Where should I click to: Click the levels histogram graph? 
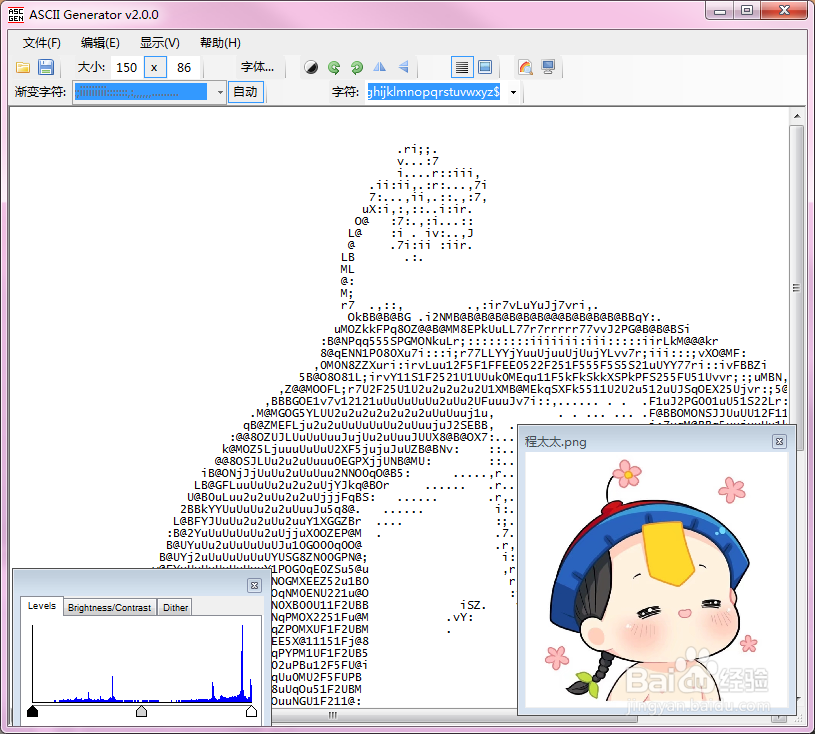coord(142,664)
